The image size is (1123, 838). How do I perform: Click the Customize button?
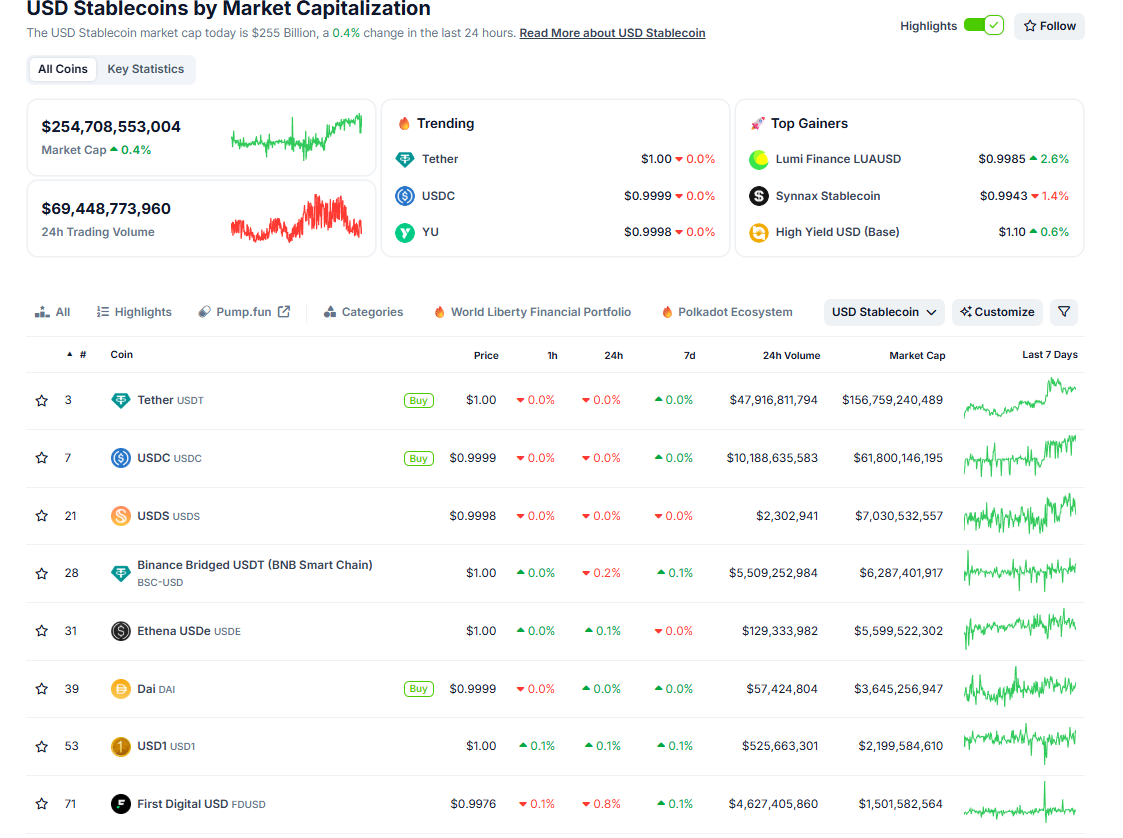click(x=997, y=312)
